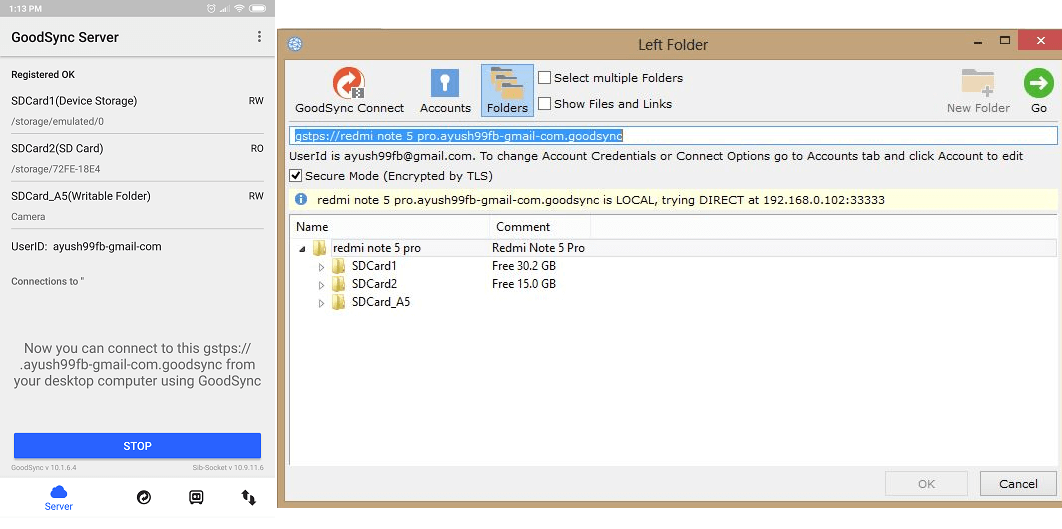Click the Name column header
This screenshot has height=529, width=1062.
[389, 227]
